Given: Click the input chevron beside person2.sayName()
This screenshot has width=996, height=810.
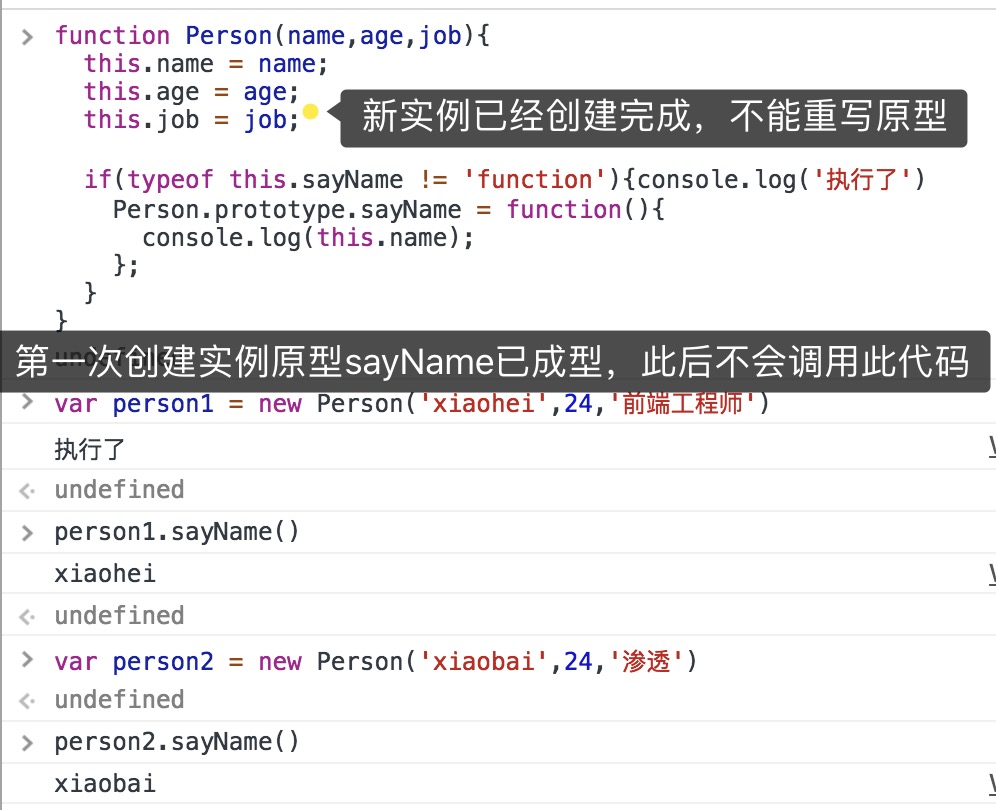Looking at the screenshot, I should point(28,742).
